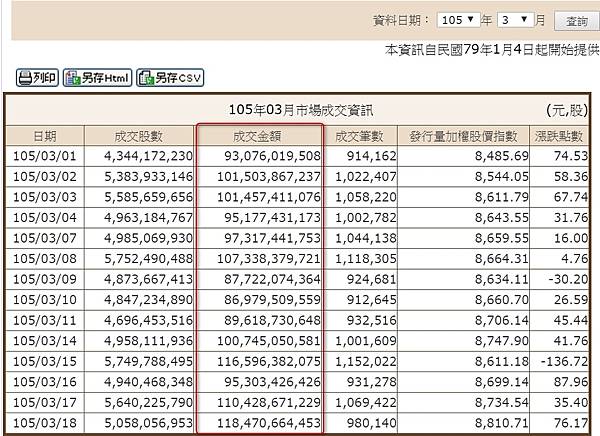Click the 列印 print button
Viewport: 600px width, 436px height.
pyautogui.click(x=37, y=78)
